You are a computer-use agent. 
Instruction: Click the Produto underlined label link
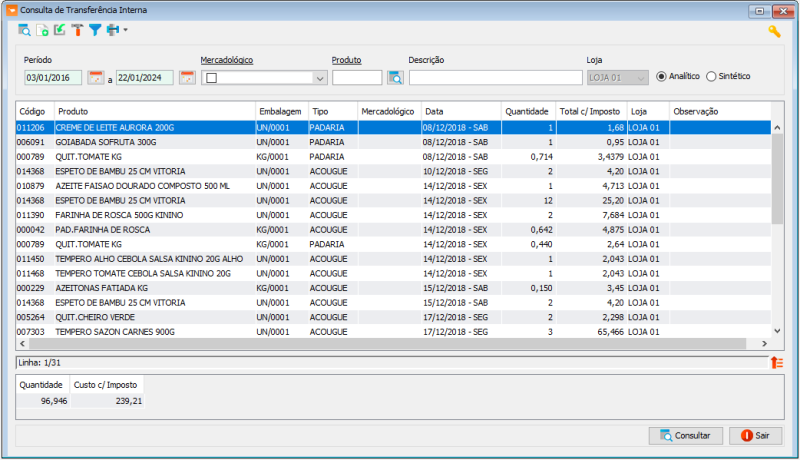(x=346, y=60)
